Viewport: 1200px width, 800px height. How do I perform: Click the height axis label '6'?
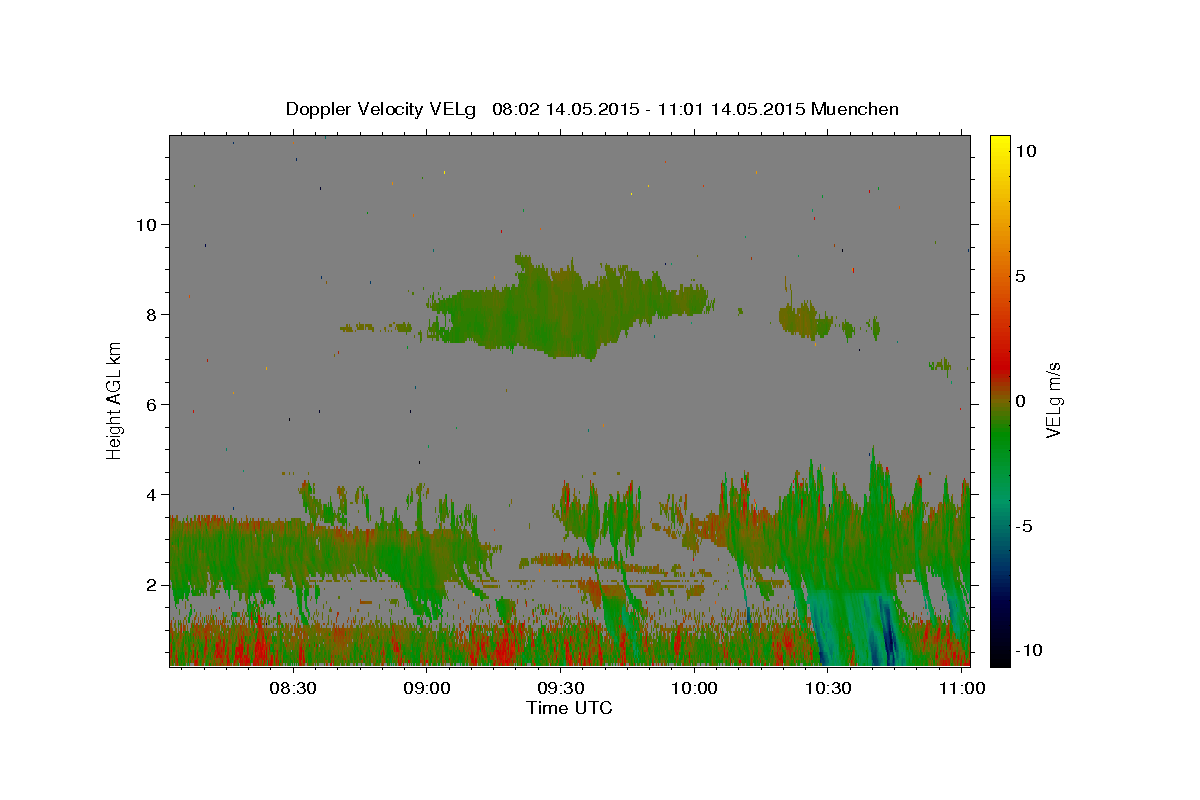(x=152, y=405)
